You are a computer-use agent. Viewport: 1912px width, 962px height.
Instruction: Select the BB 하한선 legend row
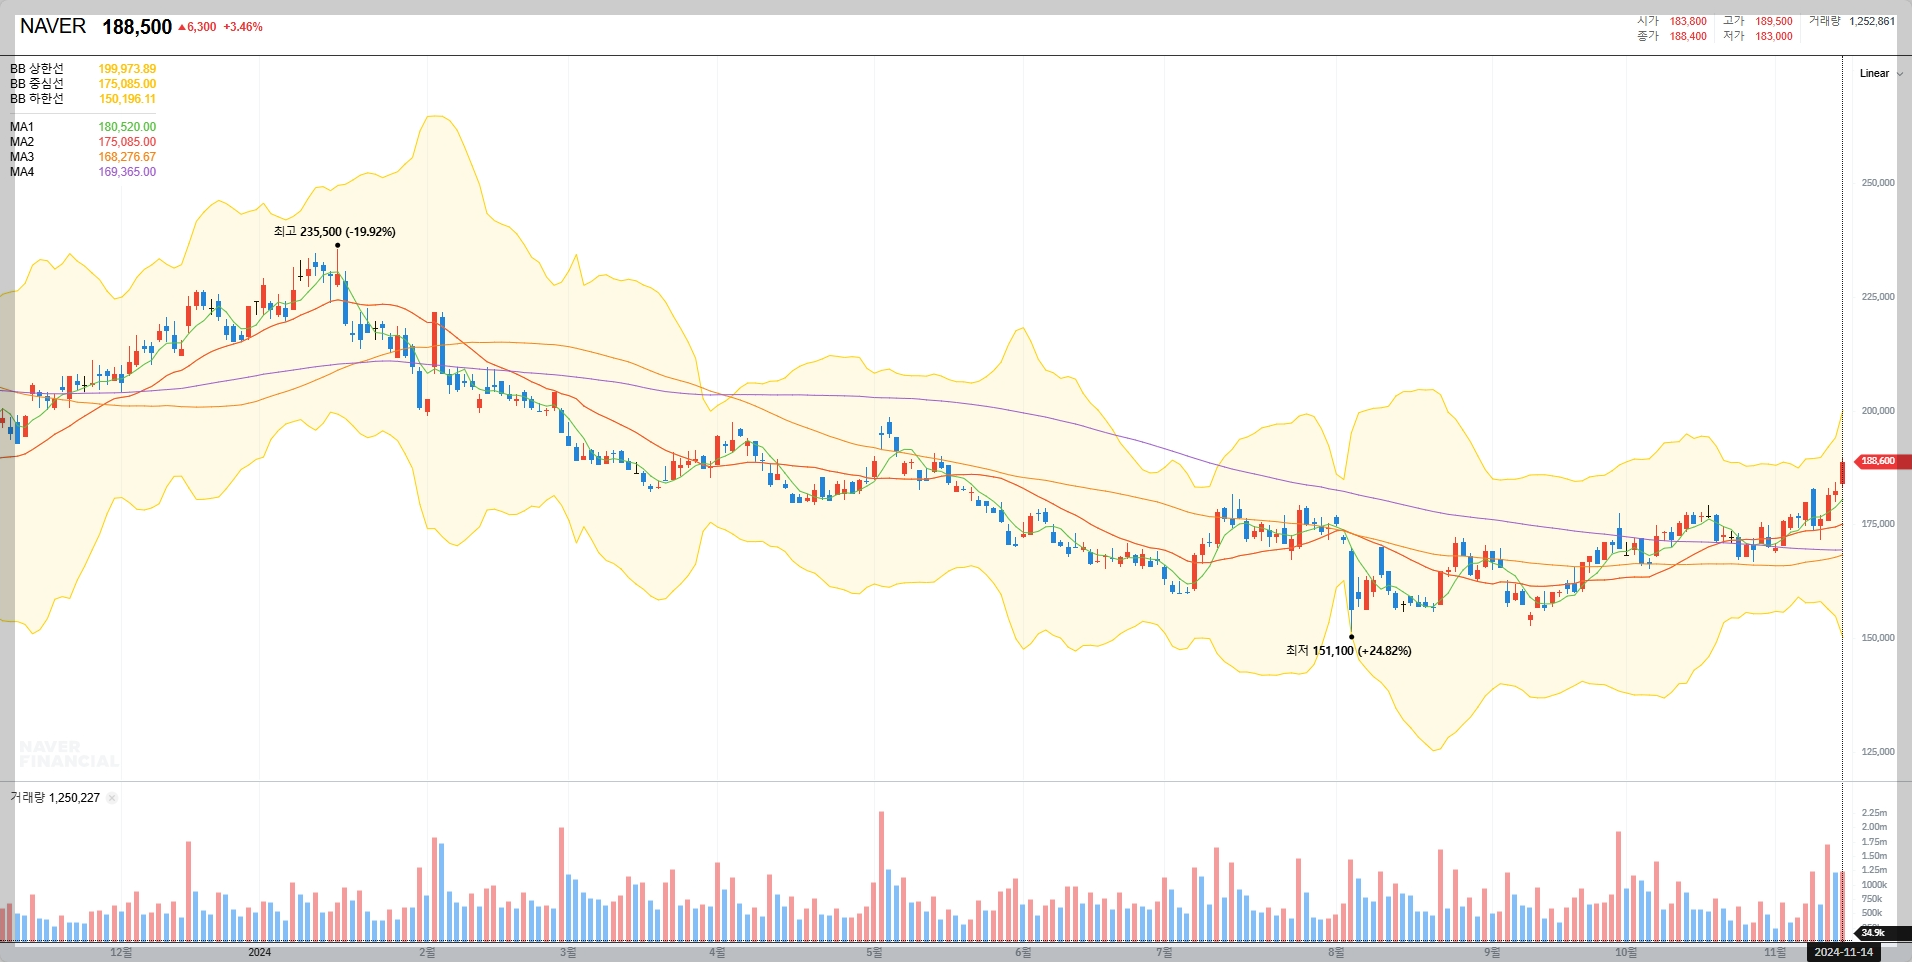(x=83, y=99)
